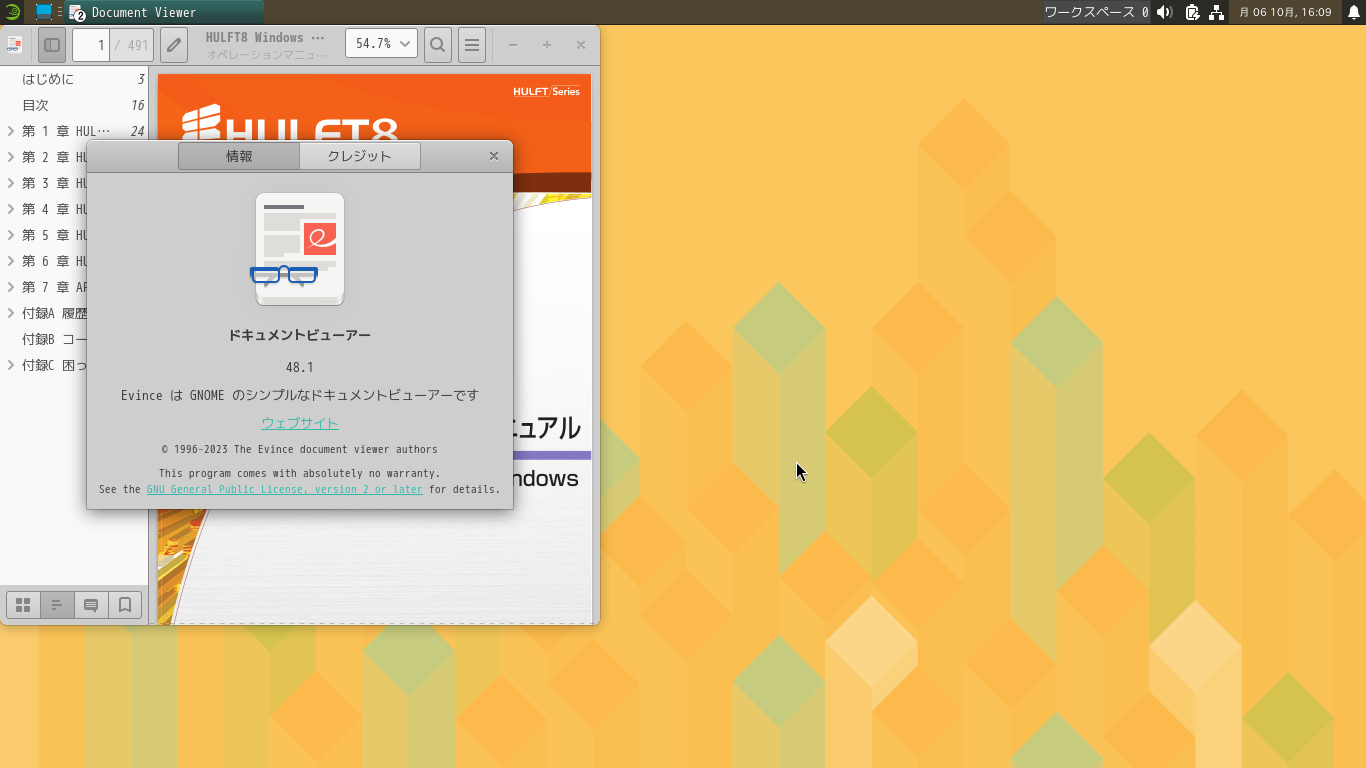Switch to the クレジット tab
Viewport: 1366px width, 768px height.
pos(360,155)
